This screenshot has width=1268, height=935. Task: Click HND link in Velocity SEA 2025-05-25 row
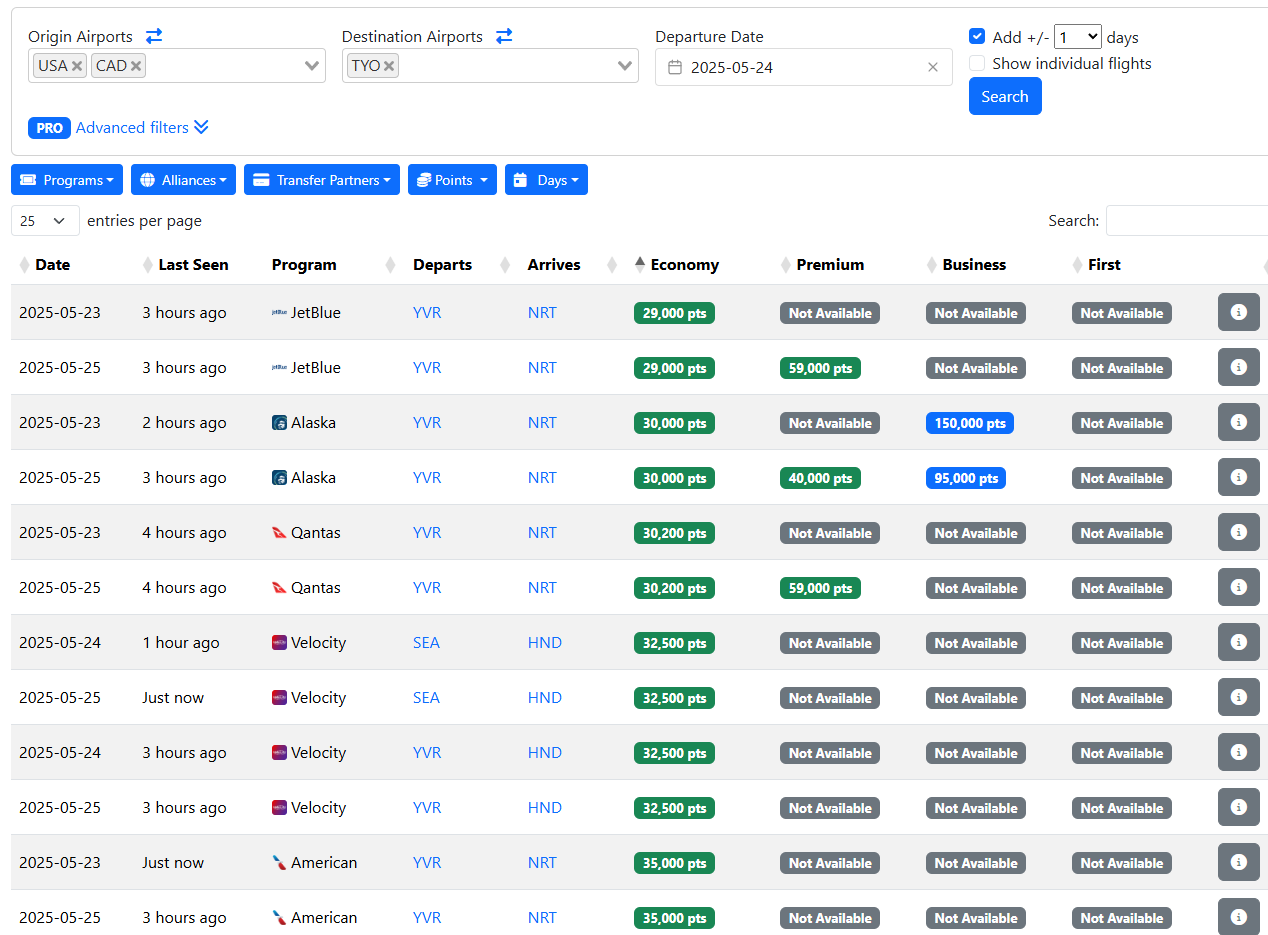pyautogui.click(x=545, y=698)
